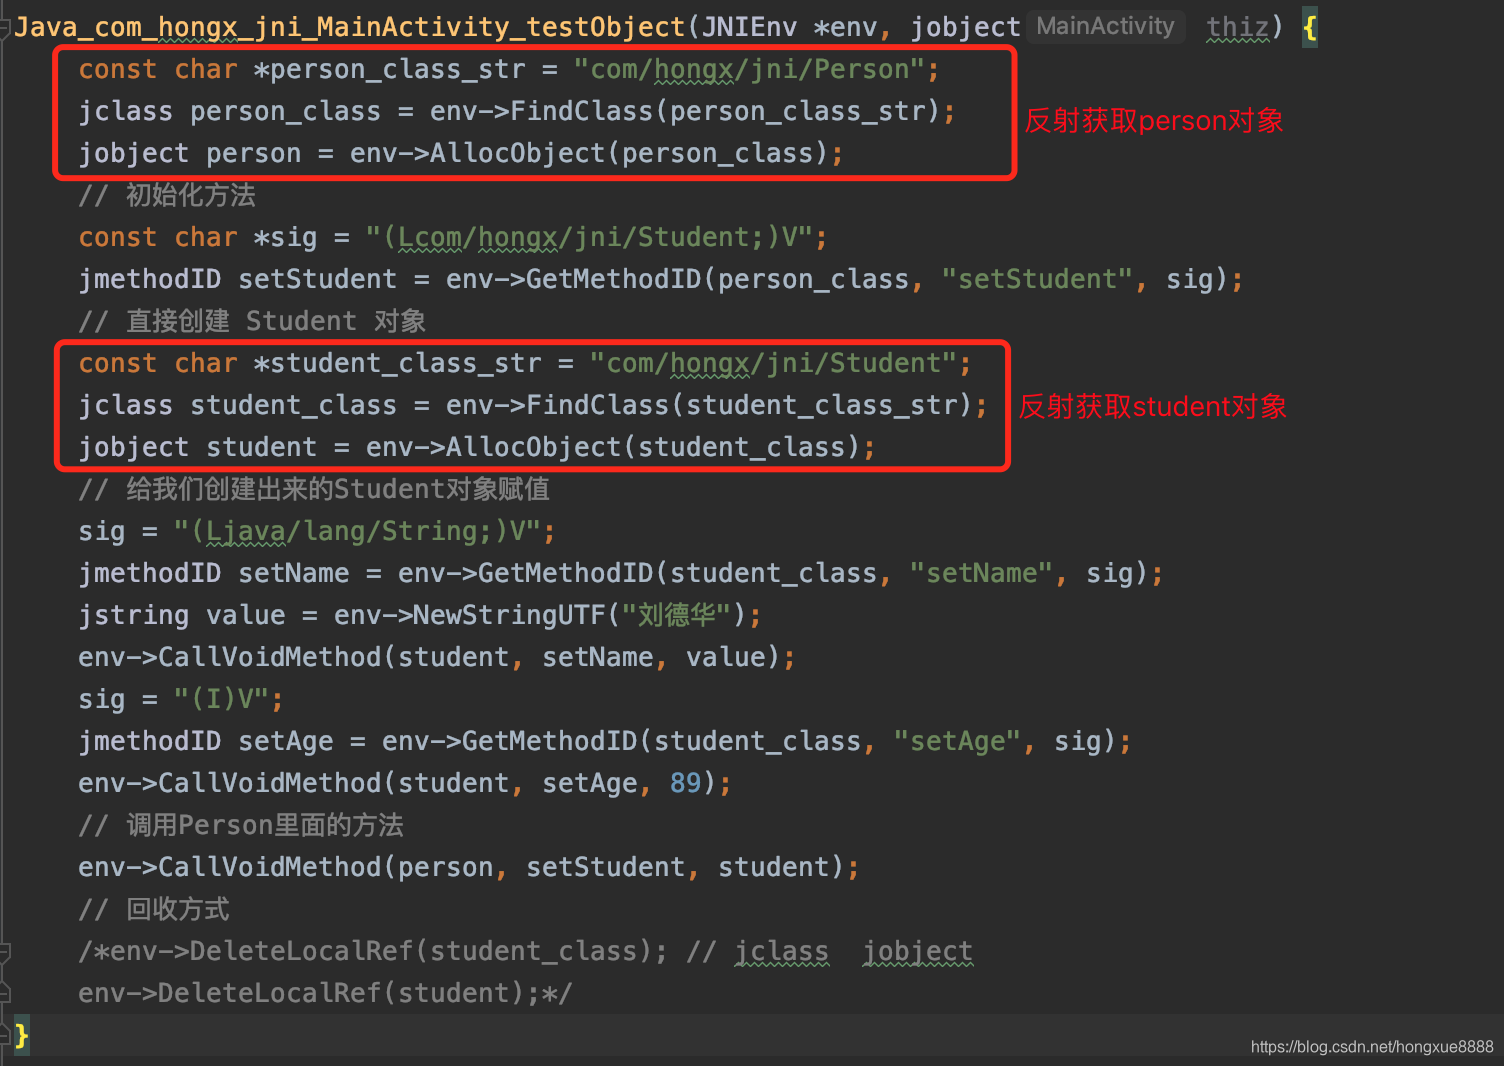The width and height of the screenshot is (1504, 1066).
Task: Toggle fold marker beside env->DeleteLocalRef(student);*/ line
Action: pos(5,993)
